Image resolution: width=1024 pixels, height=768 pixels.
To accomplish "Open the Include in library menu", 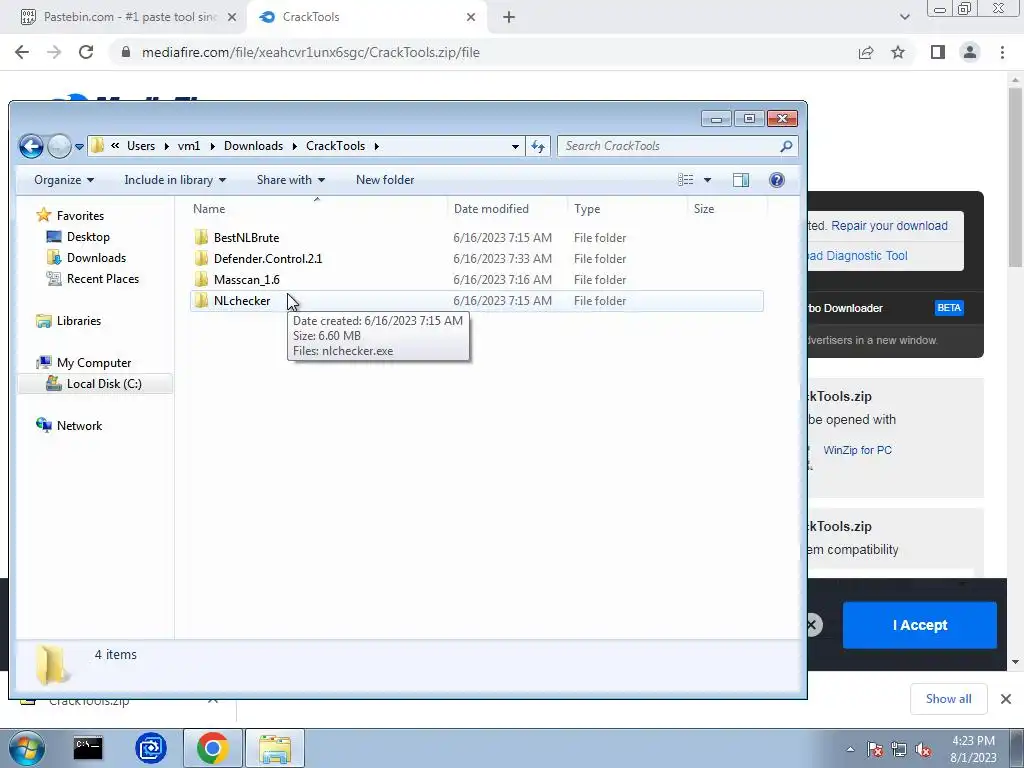I will 175,180.
